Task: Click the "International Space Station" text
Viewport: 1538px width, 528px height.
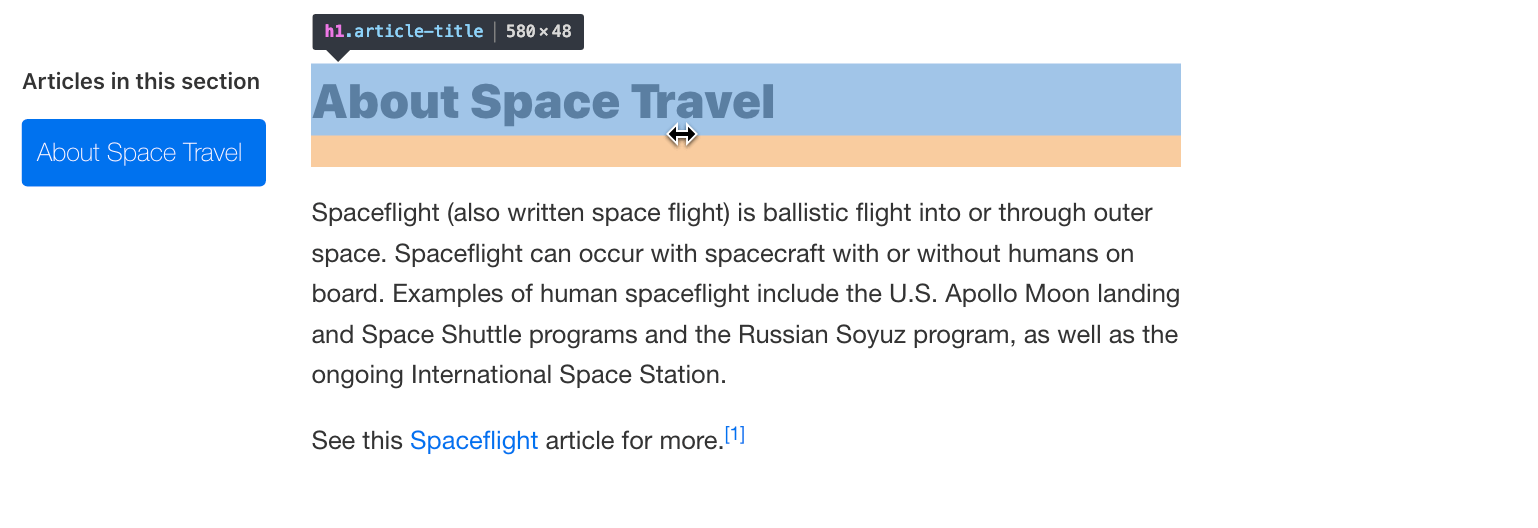Action: pyautogui.click(x=565, y=375)
